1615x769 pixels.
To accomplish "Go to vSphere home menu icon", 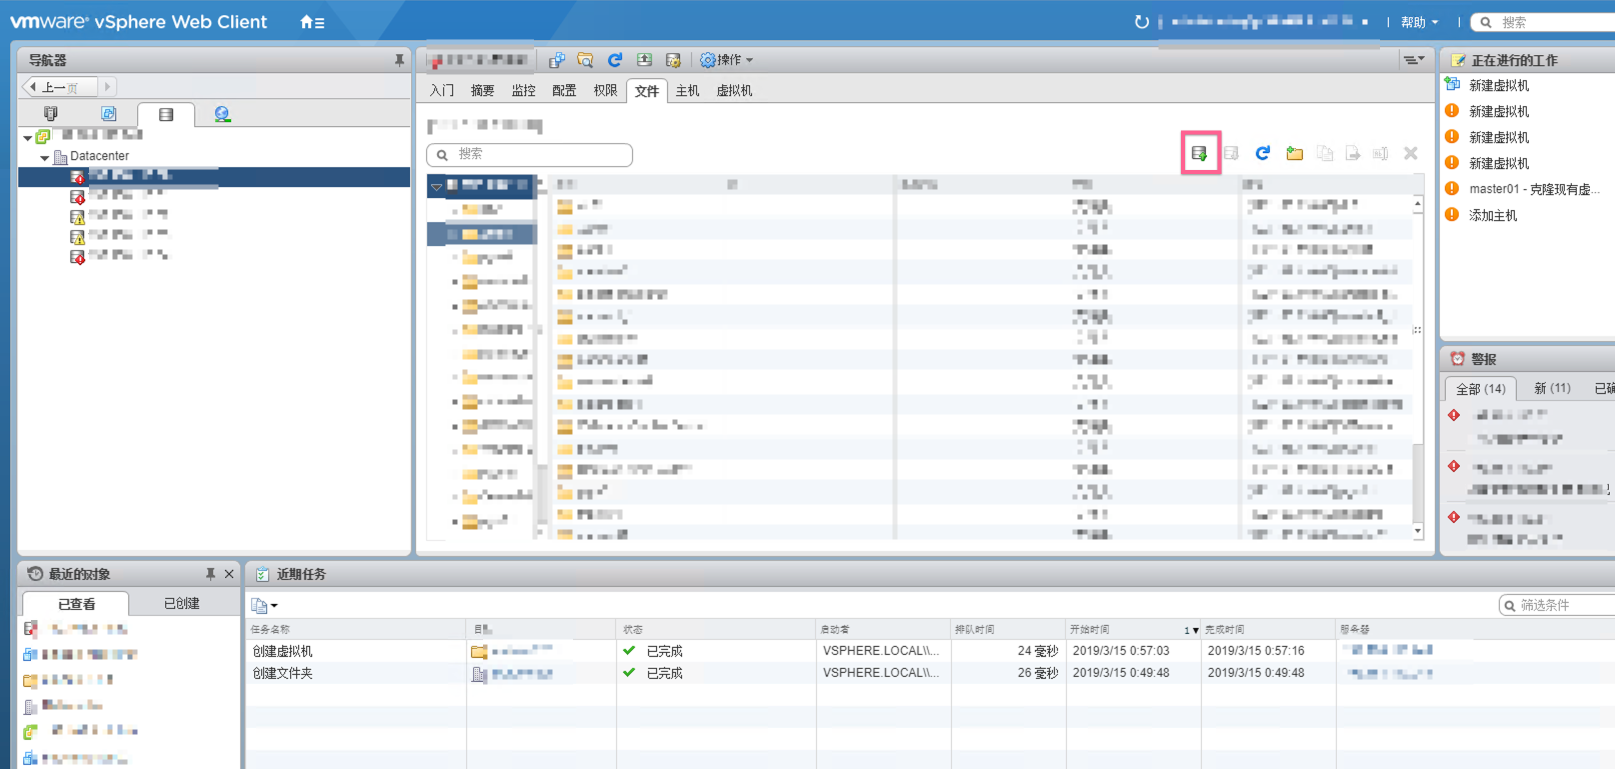I will [x=311, y=22].
